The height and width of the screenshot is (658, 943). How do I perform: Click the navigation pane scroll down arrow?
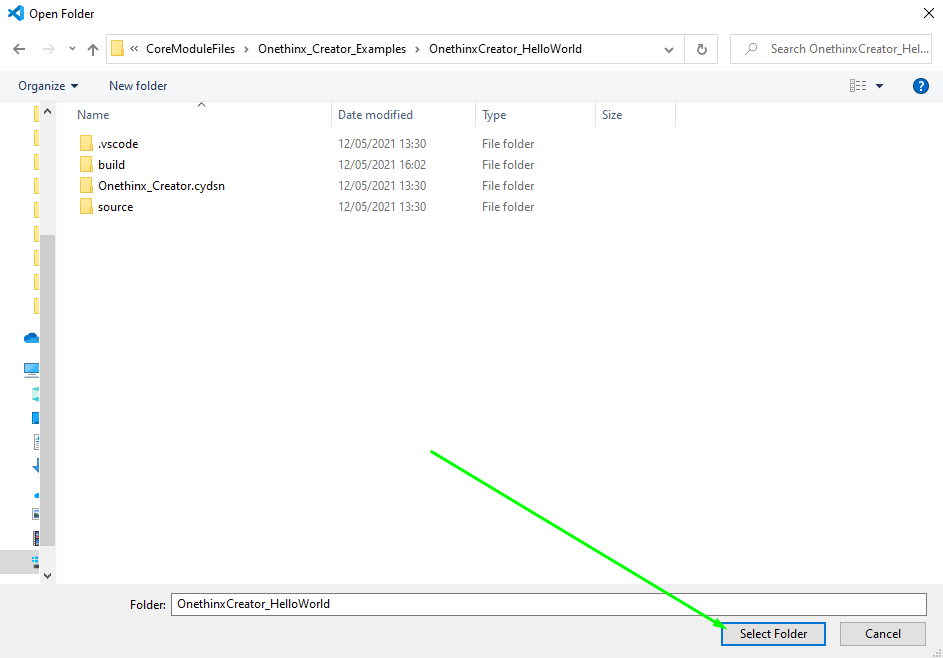(x=47, y=575)
